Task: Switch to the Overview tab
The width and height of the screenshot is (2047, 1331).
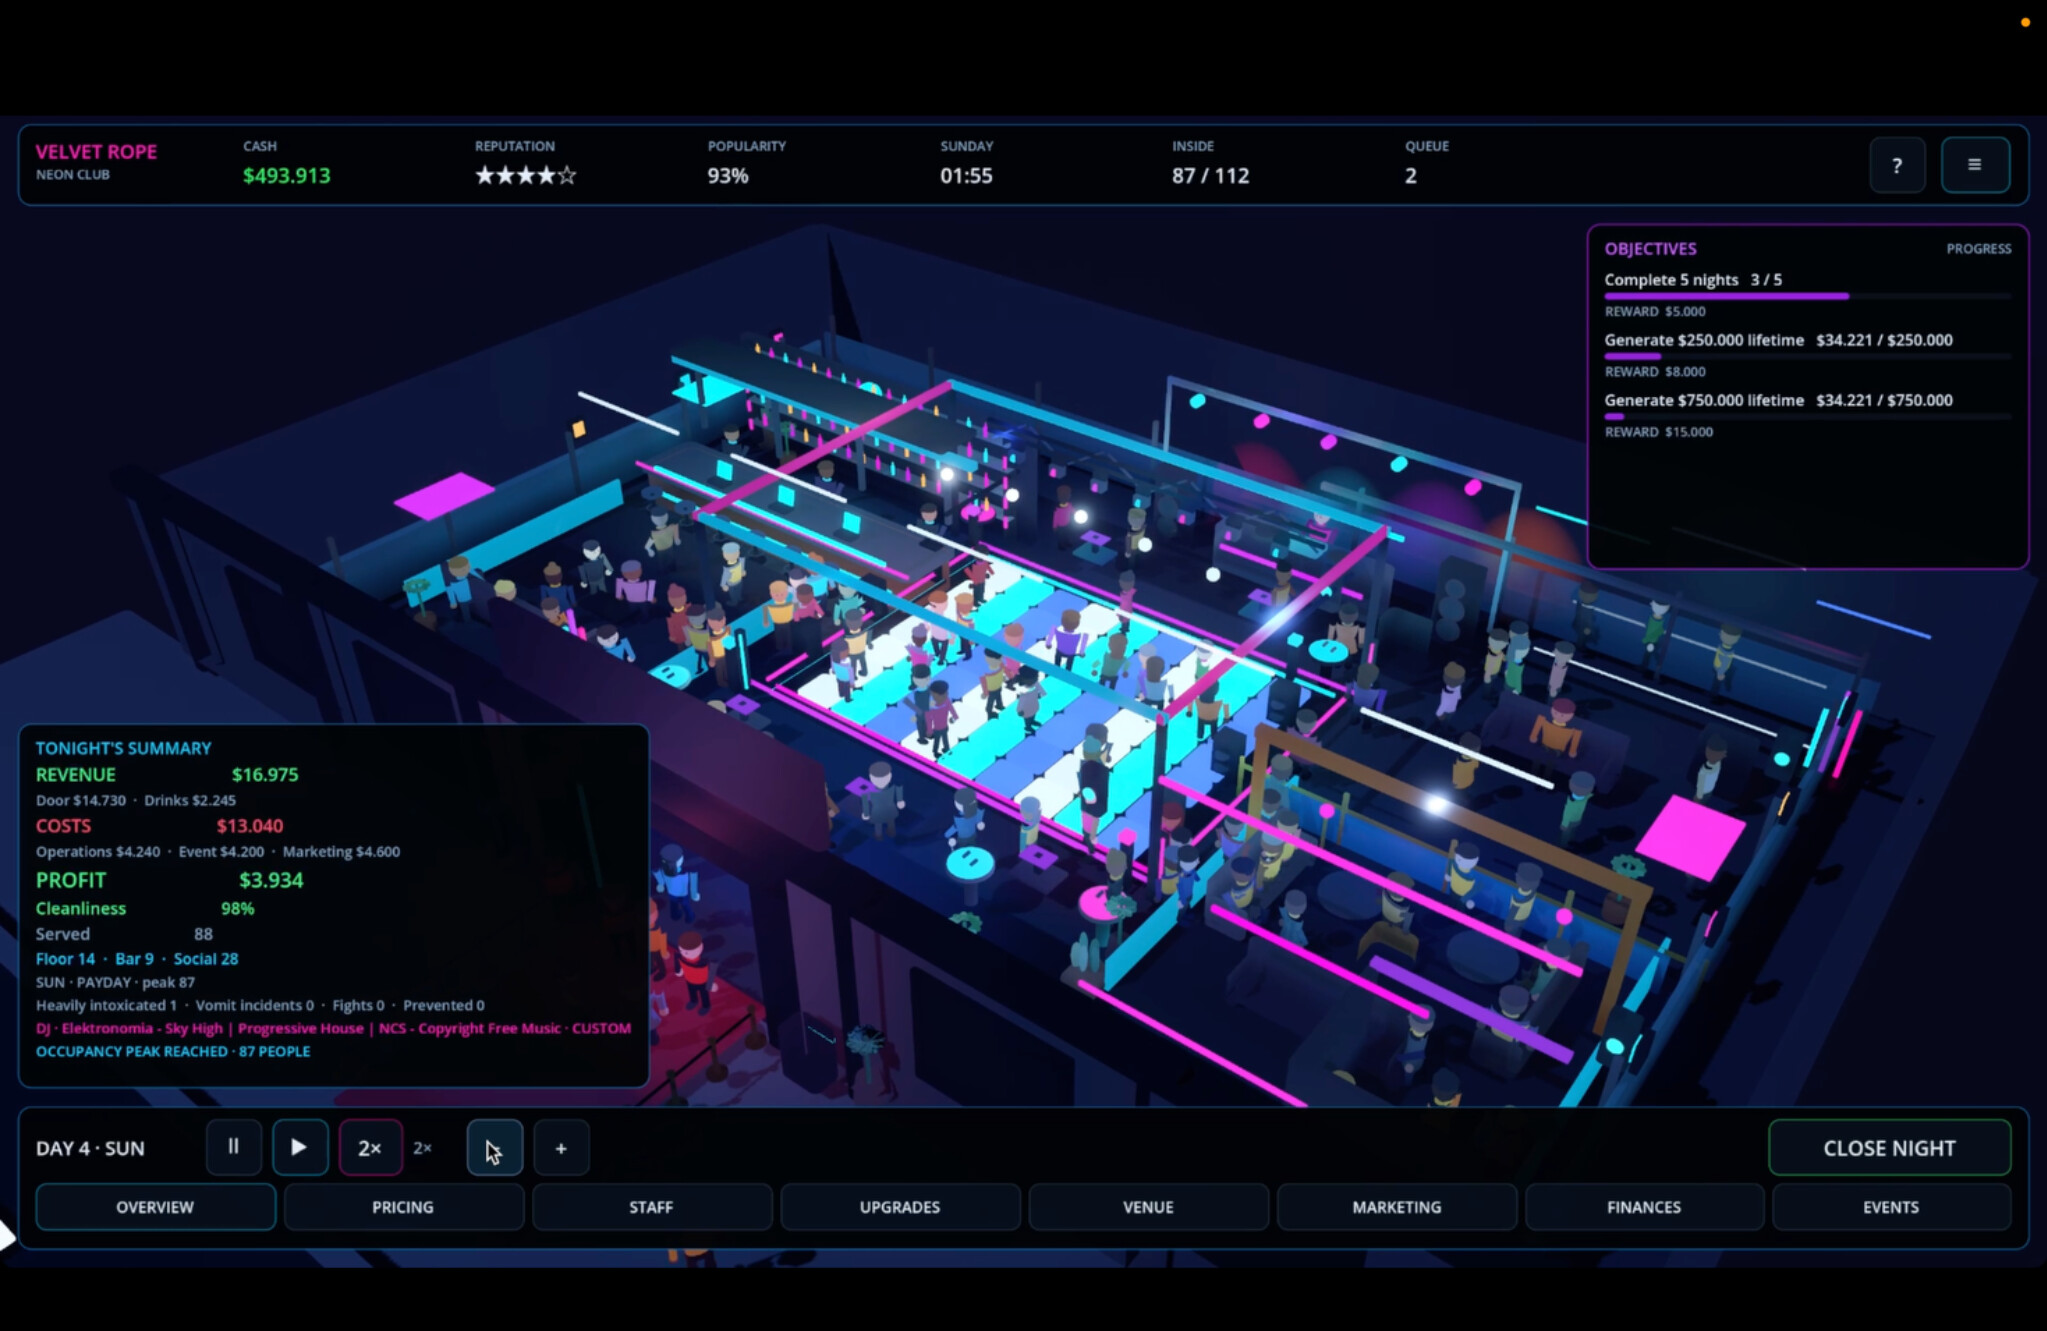Action: (155, 1207)
